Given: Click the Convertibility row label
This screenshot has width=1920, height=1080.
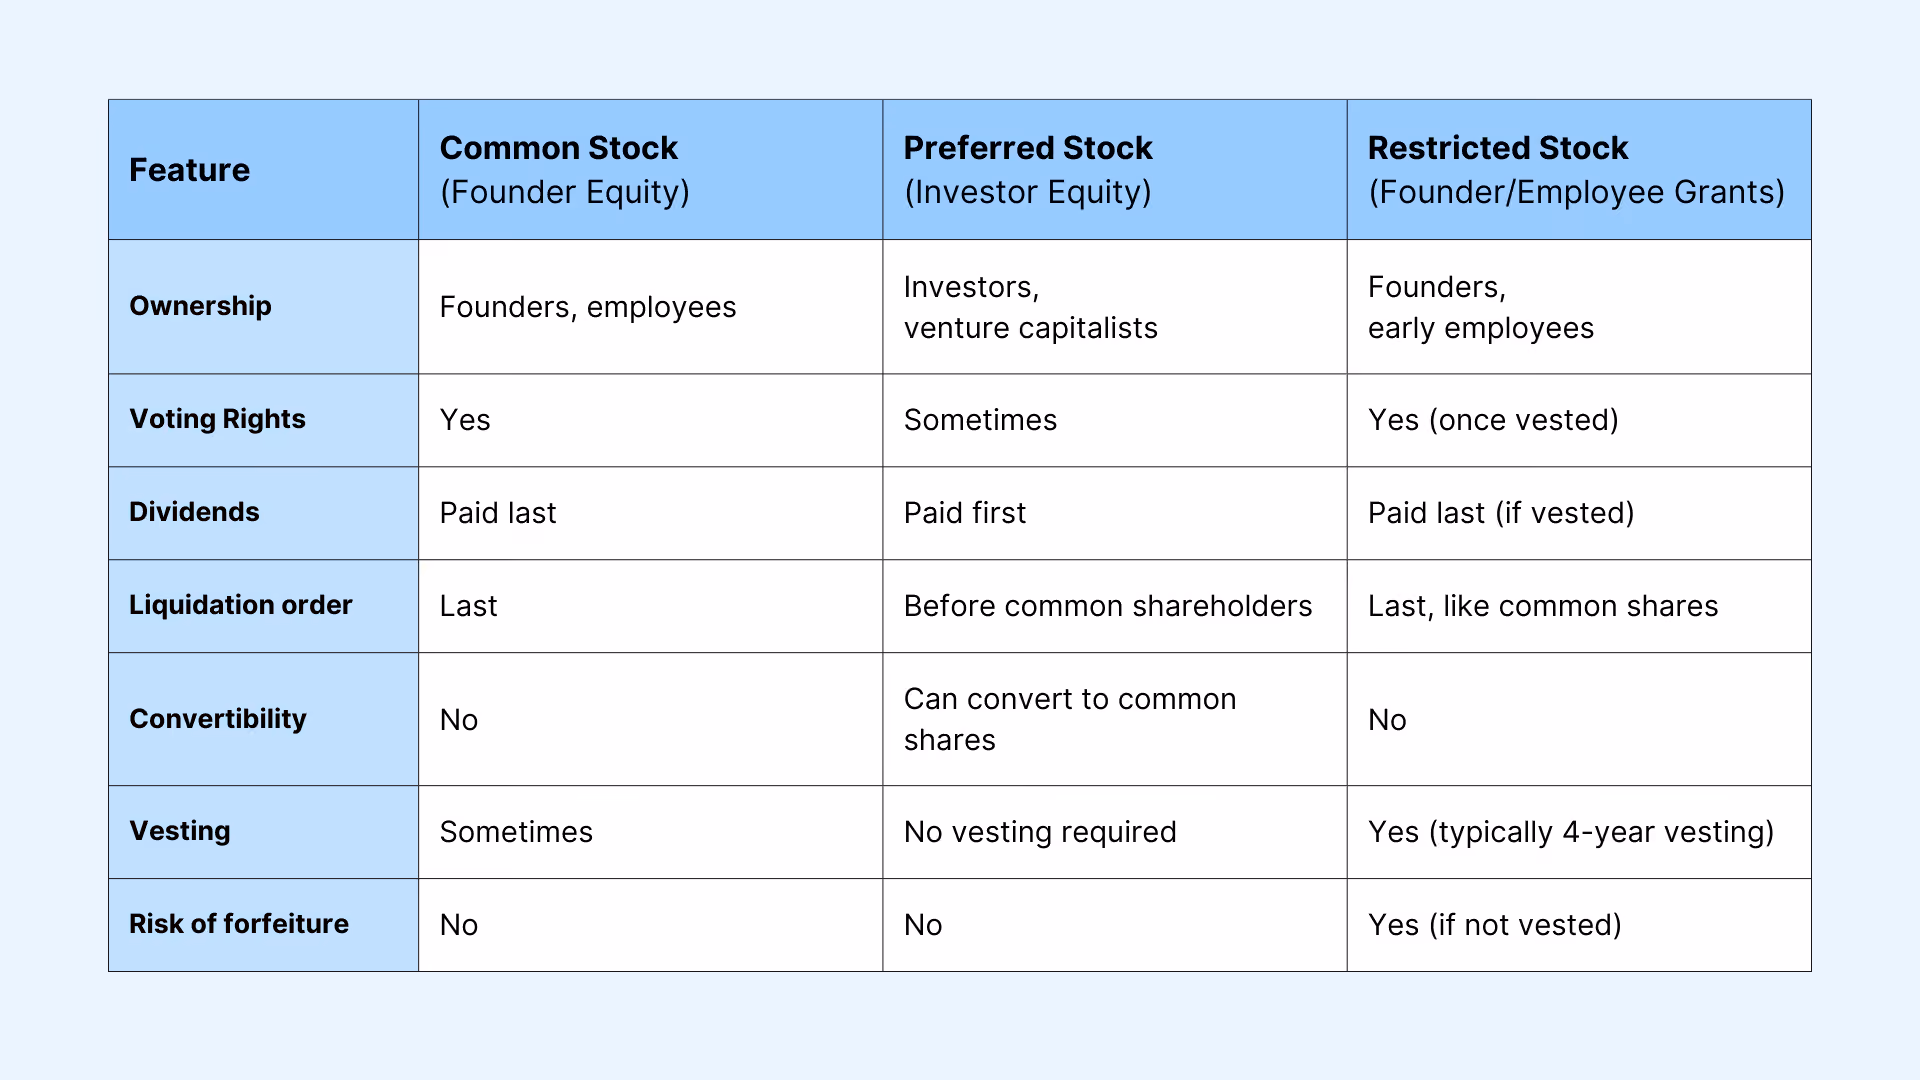Looking at the screenshot, I should click(x=263, y=719).
